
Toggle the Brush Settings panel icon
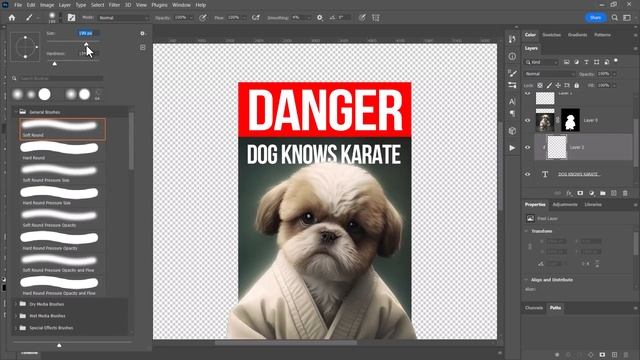tap(71, 18)
